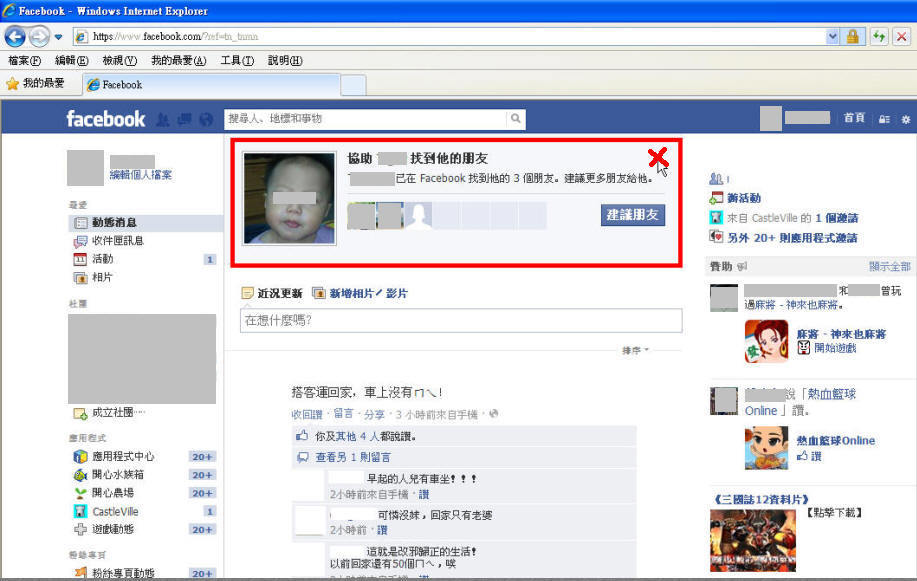Click the 搜尋人、地標和事物 search field
Viewport: 917px width, 581px height.
366,119
